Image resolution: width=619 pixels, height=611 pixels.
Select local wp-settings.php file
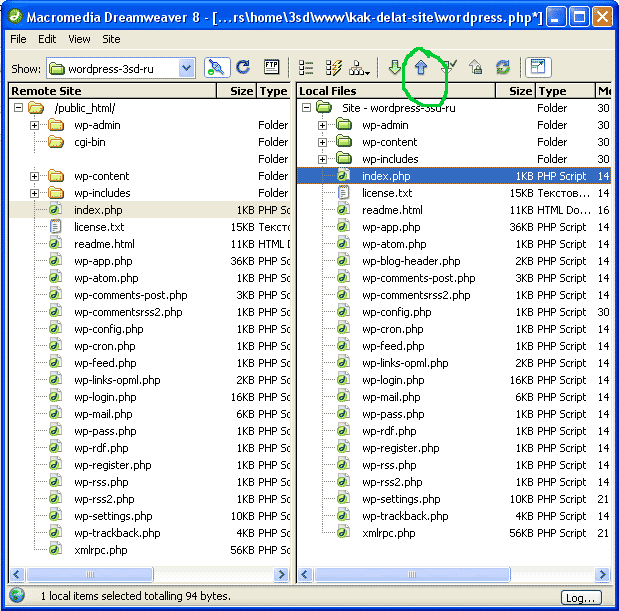401,499
